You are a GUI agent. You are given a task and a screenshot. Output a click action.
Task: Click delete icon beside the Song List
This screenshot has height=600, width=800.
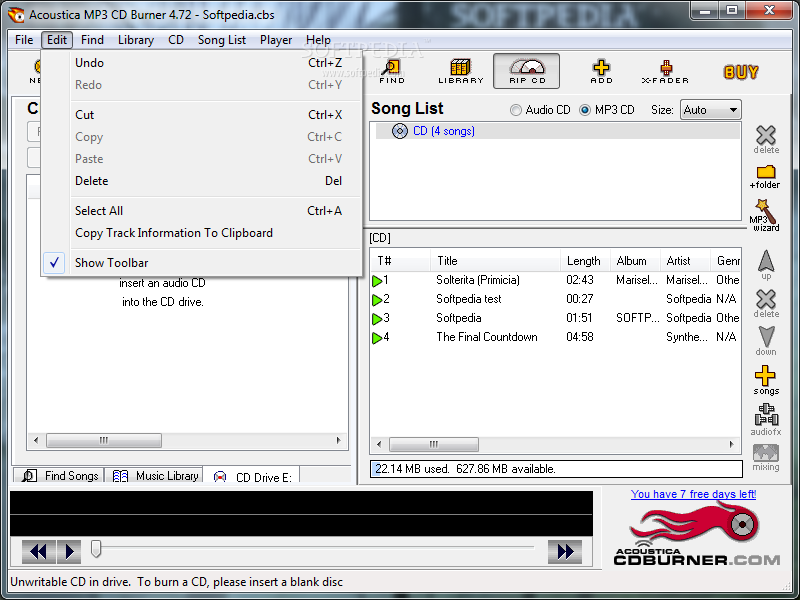pyautogui.click(x=766, y=139)
